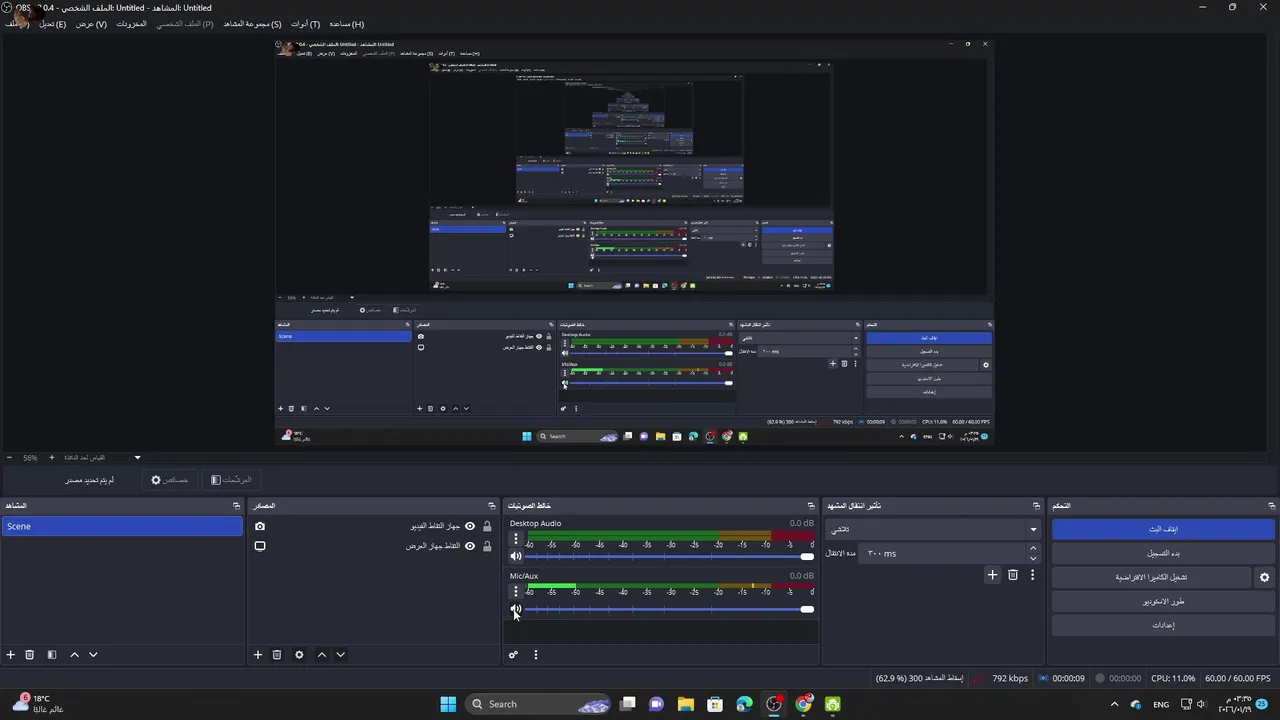Open File Explorer from taskbar

pyautogui.click(x=685, y=704)
